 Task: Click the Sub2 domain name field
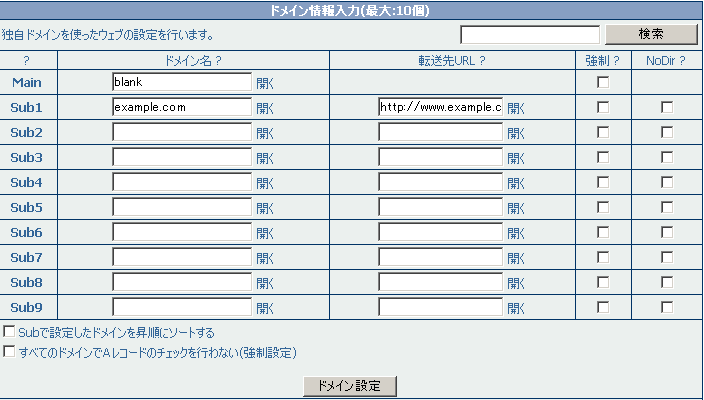point(182,132)
